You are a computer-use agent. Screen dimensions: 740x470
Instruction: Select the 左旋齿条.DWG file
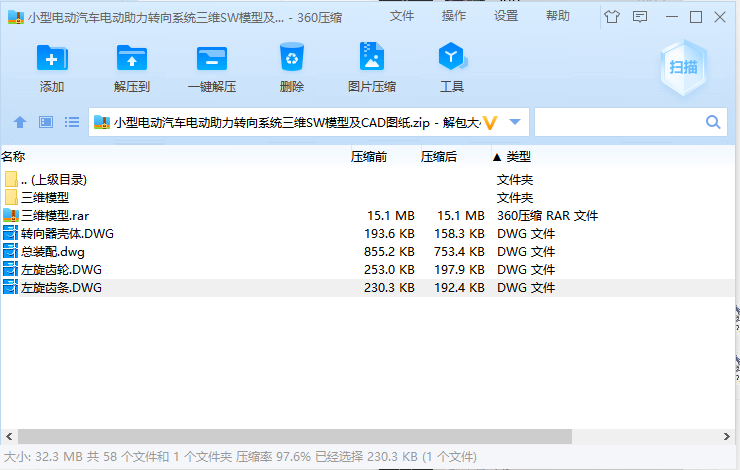368,287
